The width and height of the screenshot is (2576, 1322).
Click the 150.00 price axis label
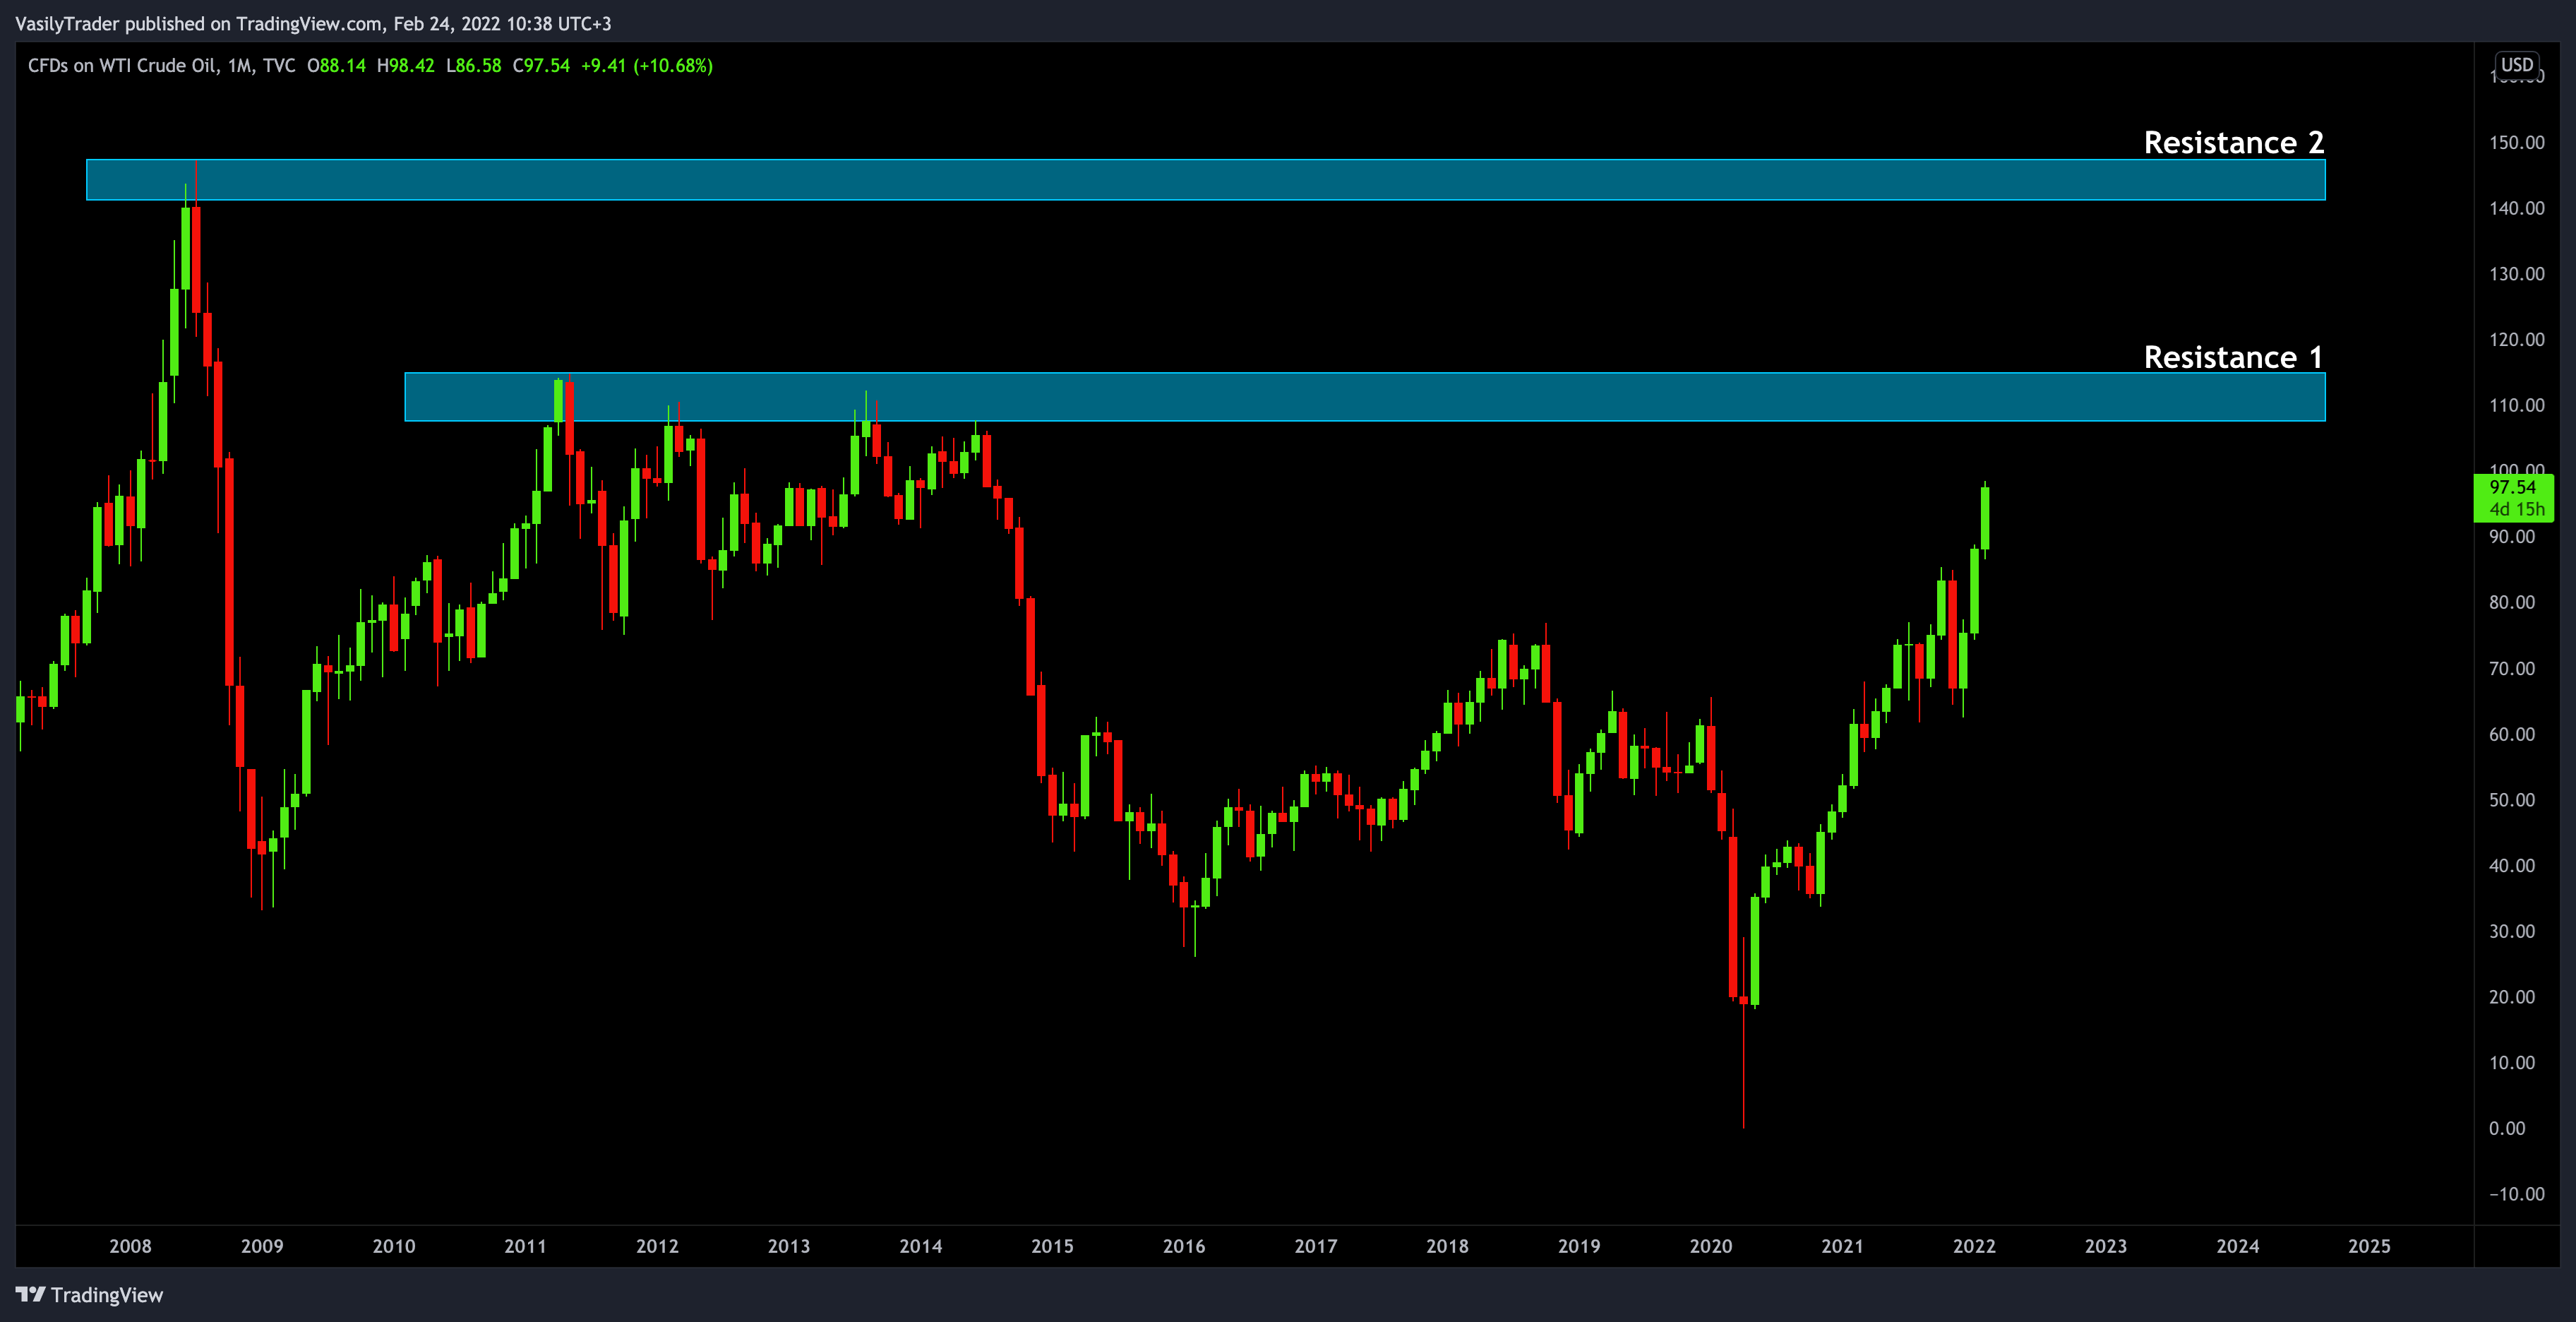[2517, 142]
